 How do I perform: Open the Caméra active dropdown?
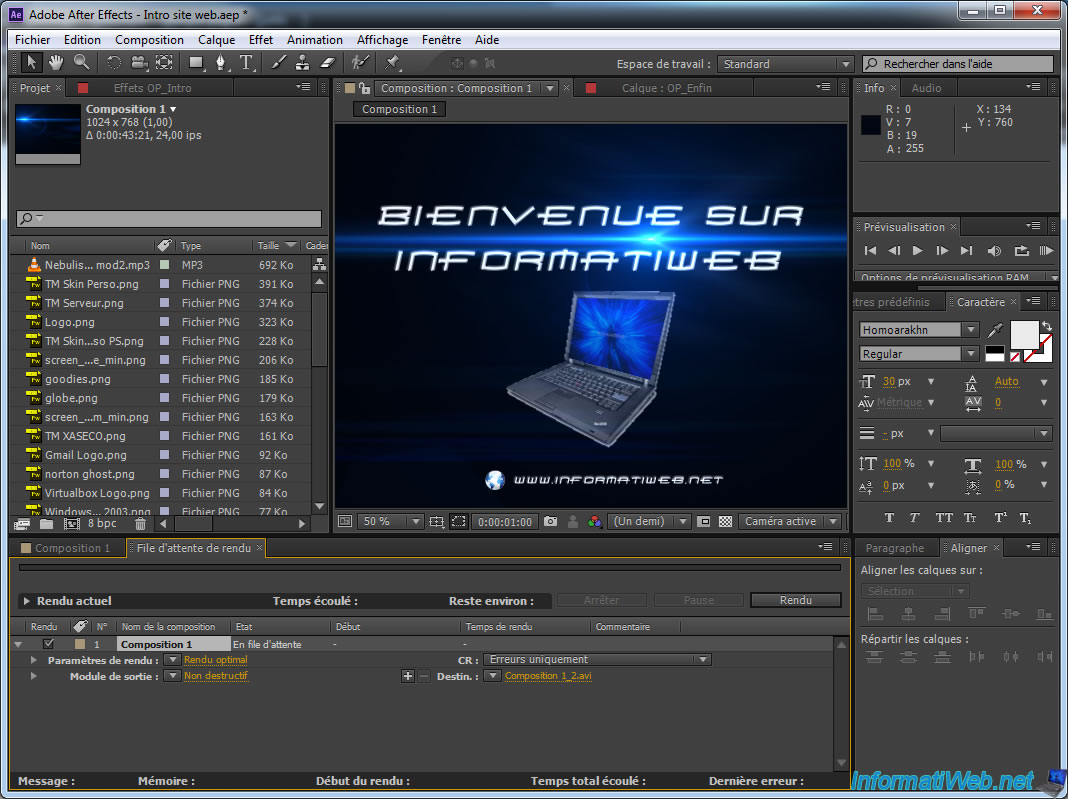789,522
